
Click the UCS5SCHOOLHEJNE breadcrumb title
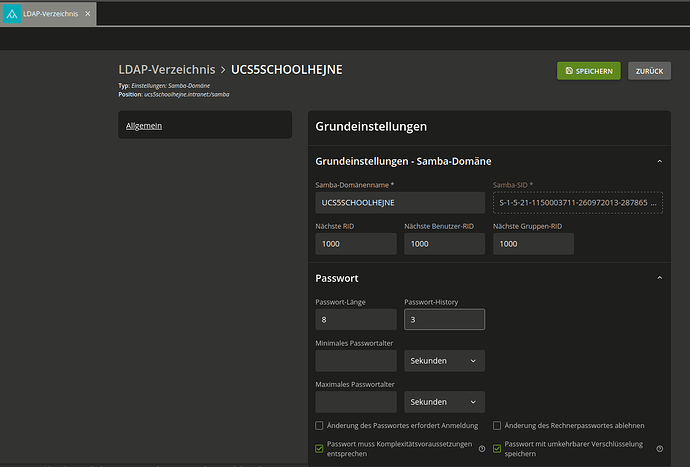(x=286, y=70)
